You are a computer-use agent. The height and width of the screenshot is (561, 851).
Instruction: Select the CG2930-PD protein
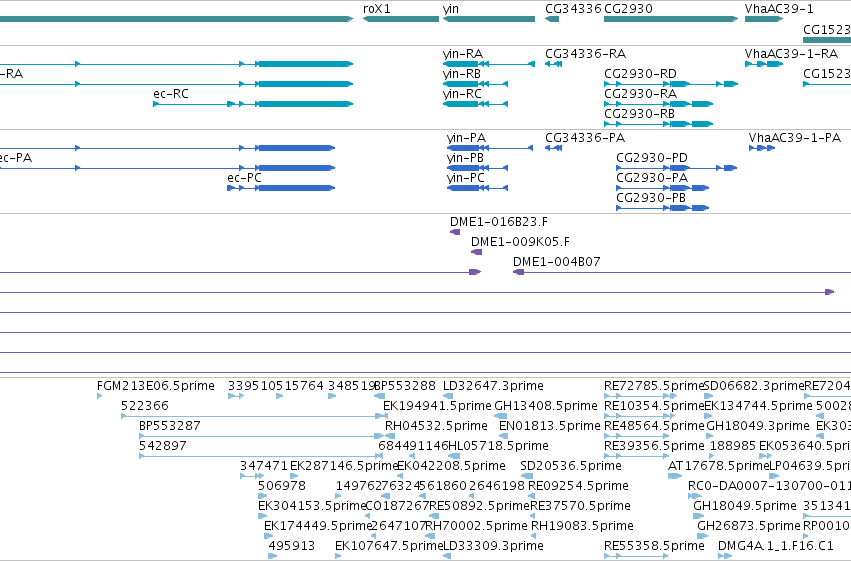coord(676,168)
